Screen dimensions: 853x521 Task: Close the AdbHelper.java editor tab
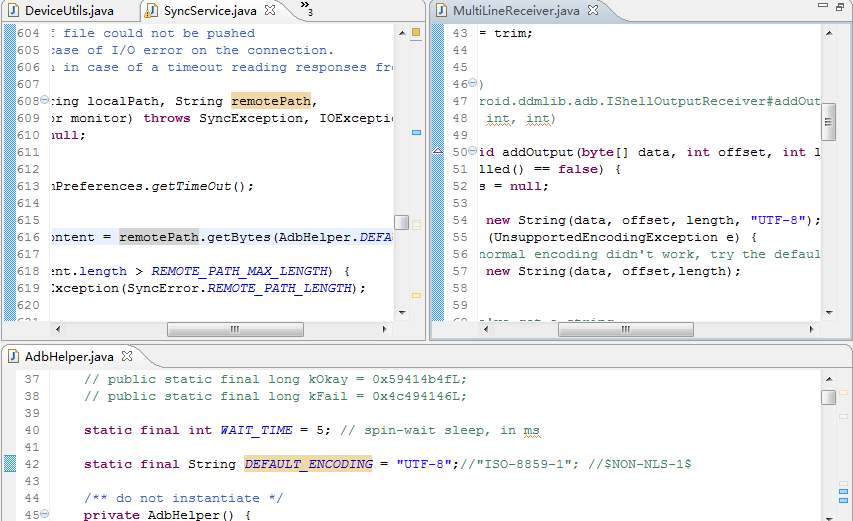point(128,356)
